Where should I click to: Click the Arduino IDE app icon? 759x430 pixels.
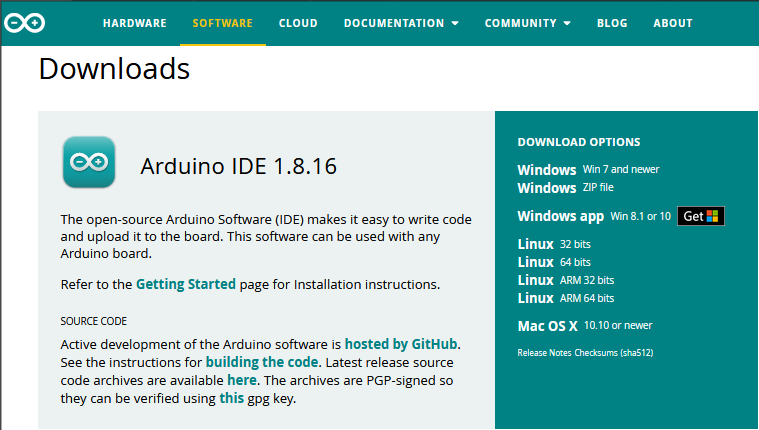[89, 162]
